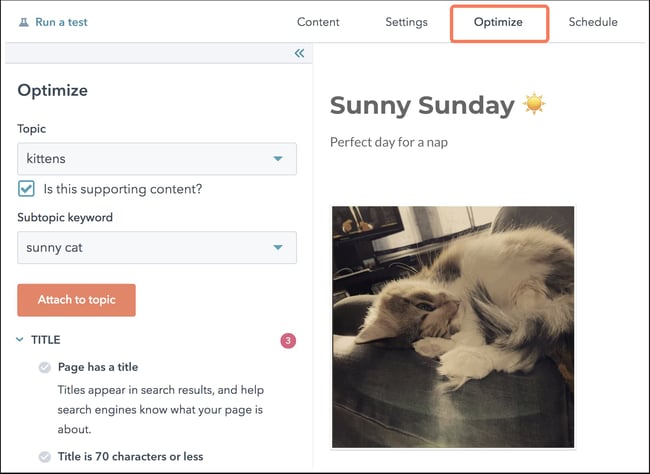Viewport: 650px width, 474px height.
Task: Uncheck Is this supporting content checkbox
Action: (x=27, y=188)
